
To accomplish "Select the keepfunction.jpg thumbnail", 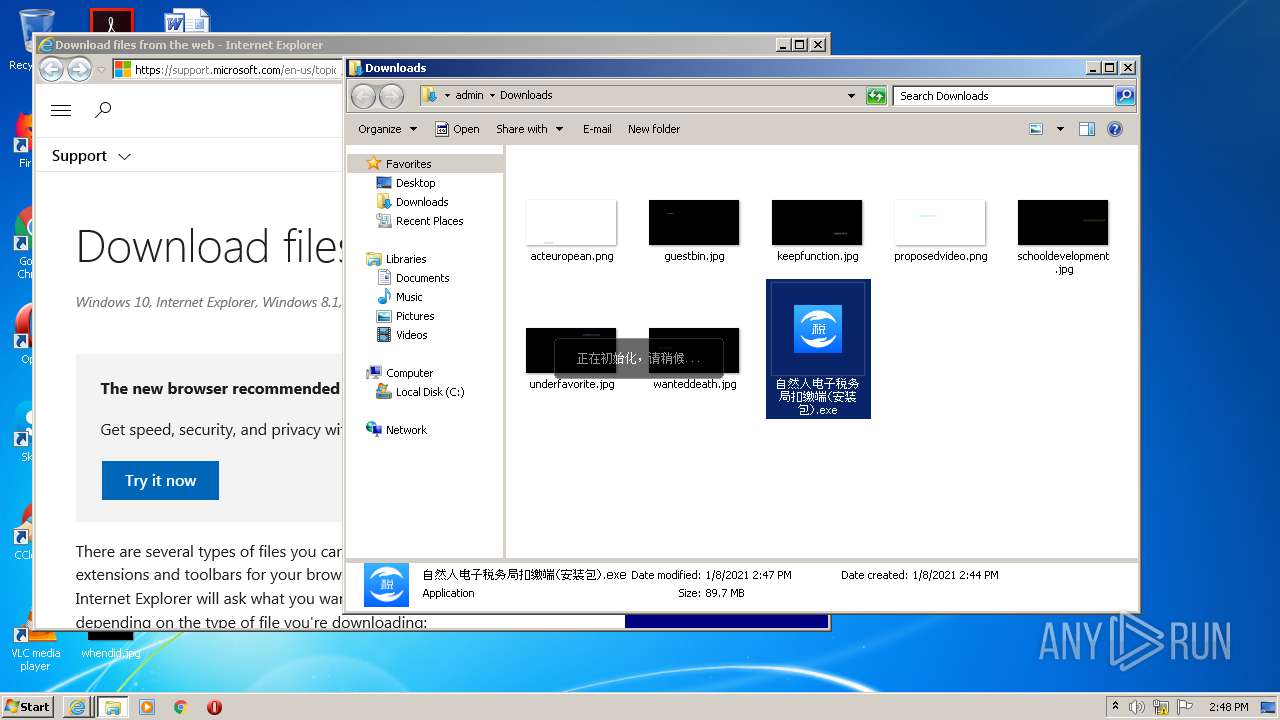I will [817, 223].
